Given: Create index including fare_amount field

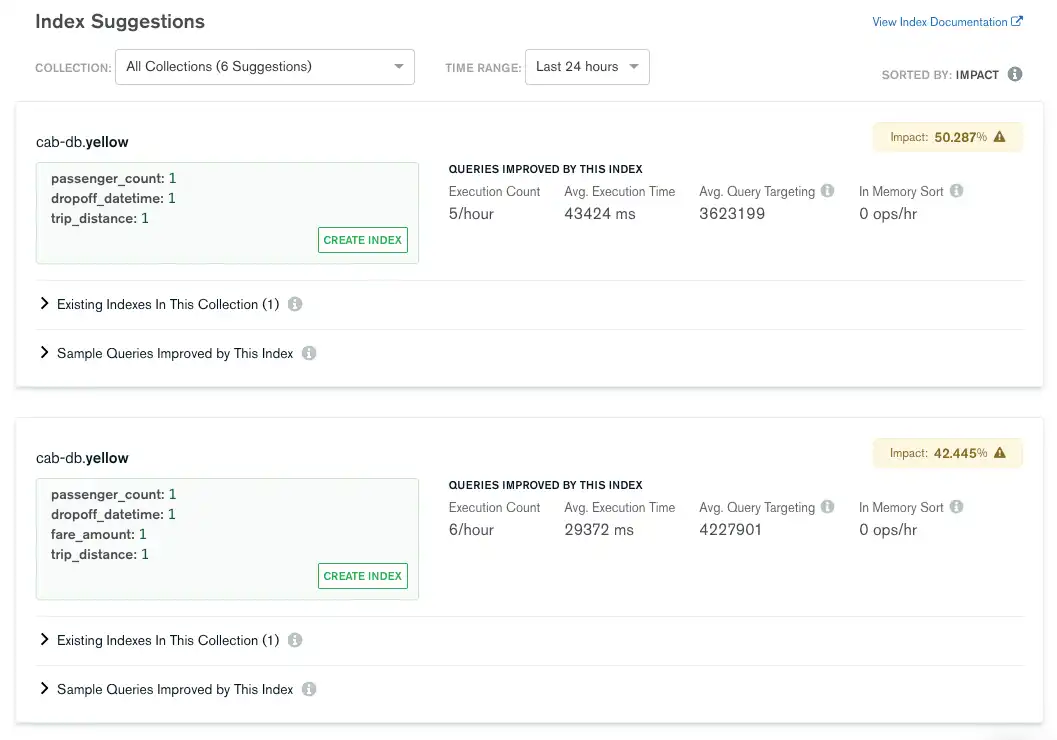Looking at the screenshot, I should 363,576.
